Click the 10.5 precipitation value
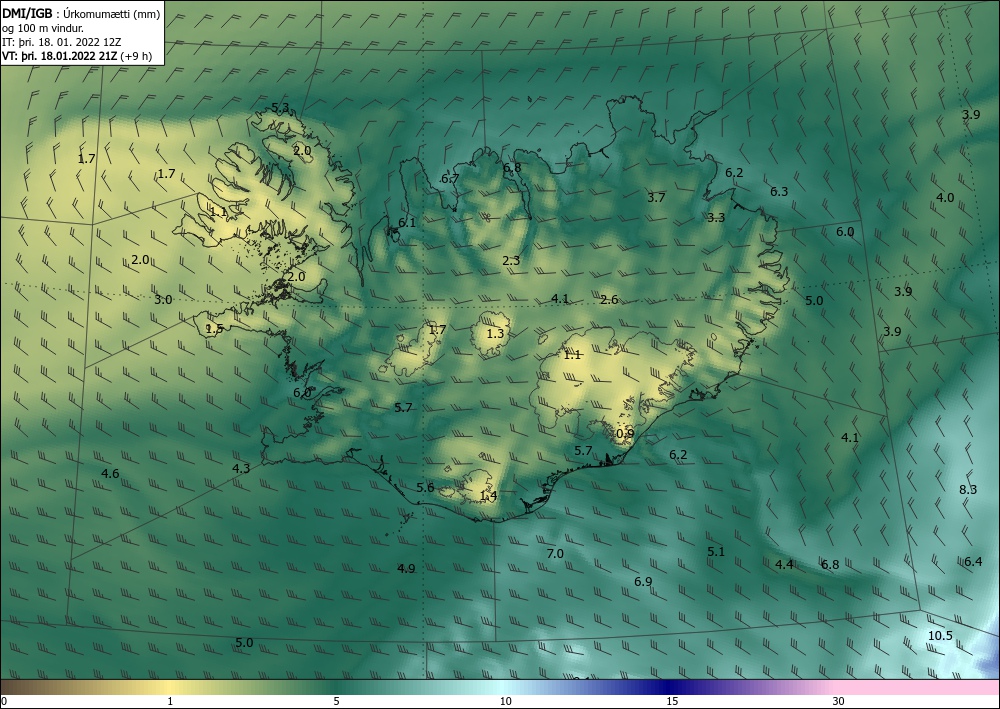 (x=940, y=636)
